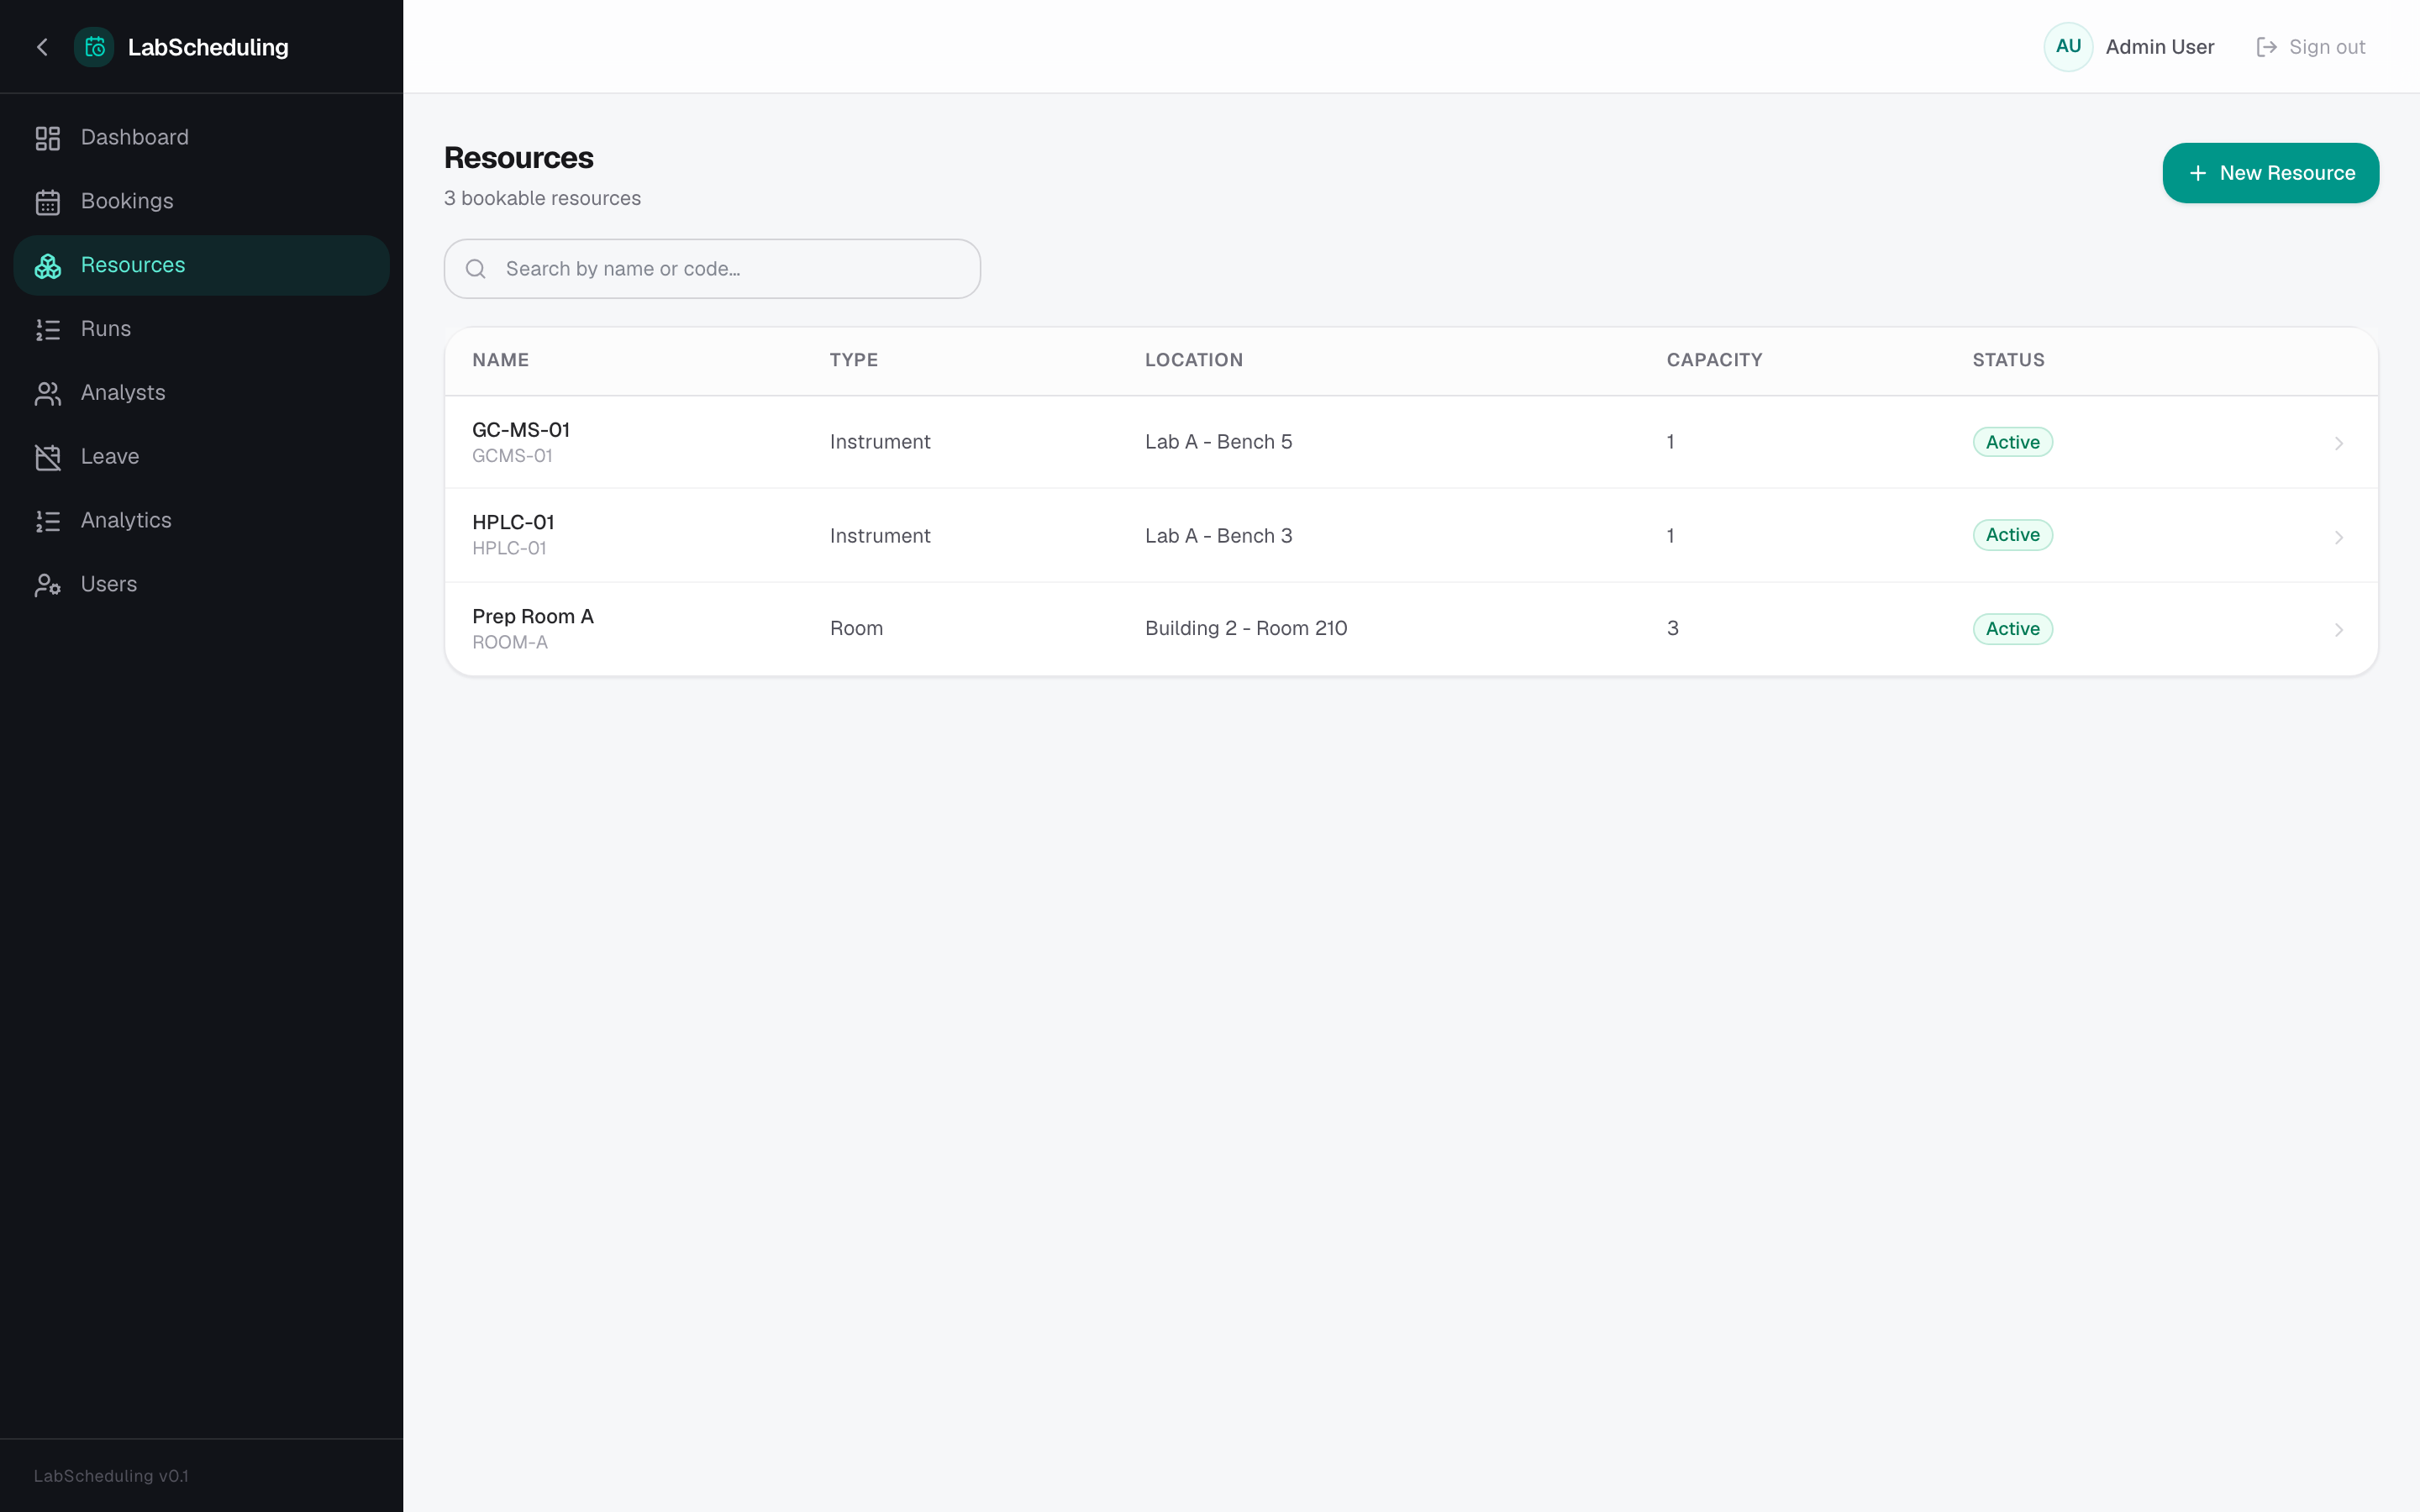Open the Dashboard page
2420x1512 pixels.
(201, 138)
